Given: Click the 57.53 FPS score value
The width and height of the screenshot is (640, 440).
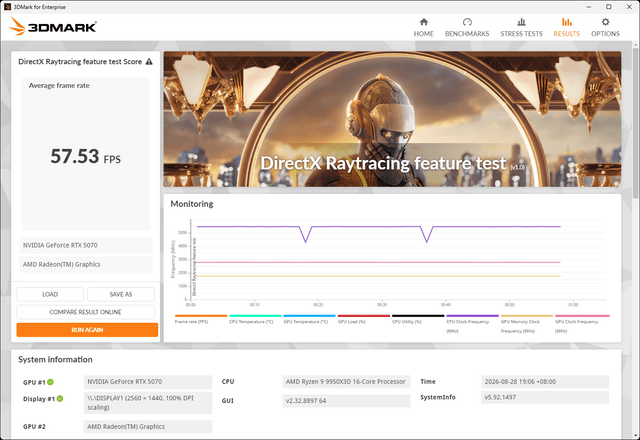Looking at the screenshot, I should [85, 156].
